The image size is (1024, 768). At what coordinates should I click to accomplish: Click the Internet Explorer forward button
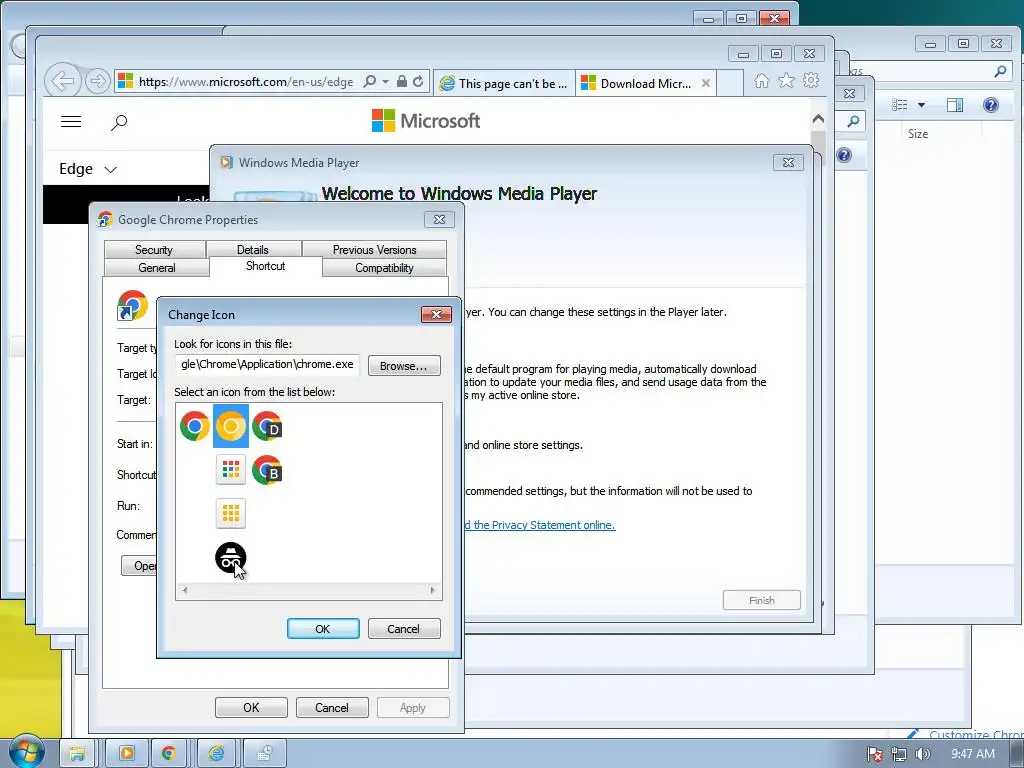[x=97, y=82]
